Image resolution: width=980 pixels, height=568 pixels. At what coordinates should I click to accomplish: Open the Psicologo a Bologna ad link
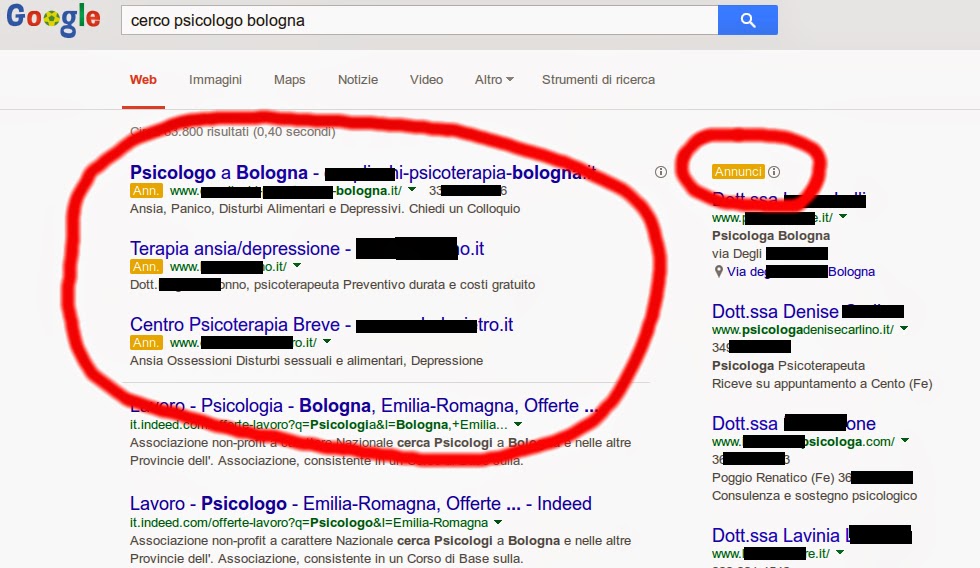point(362,172)
